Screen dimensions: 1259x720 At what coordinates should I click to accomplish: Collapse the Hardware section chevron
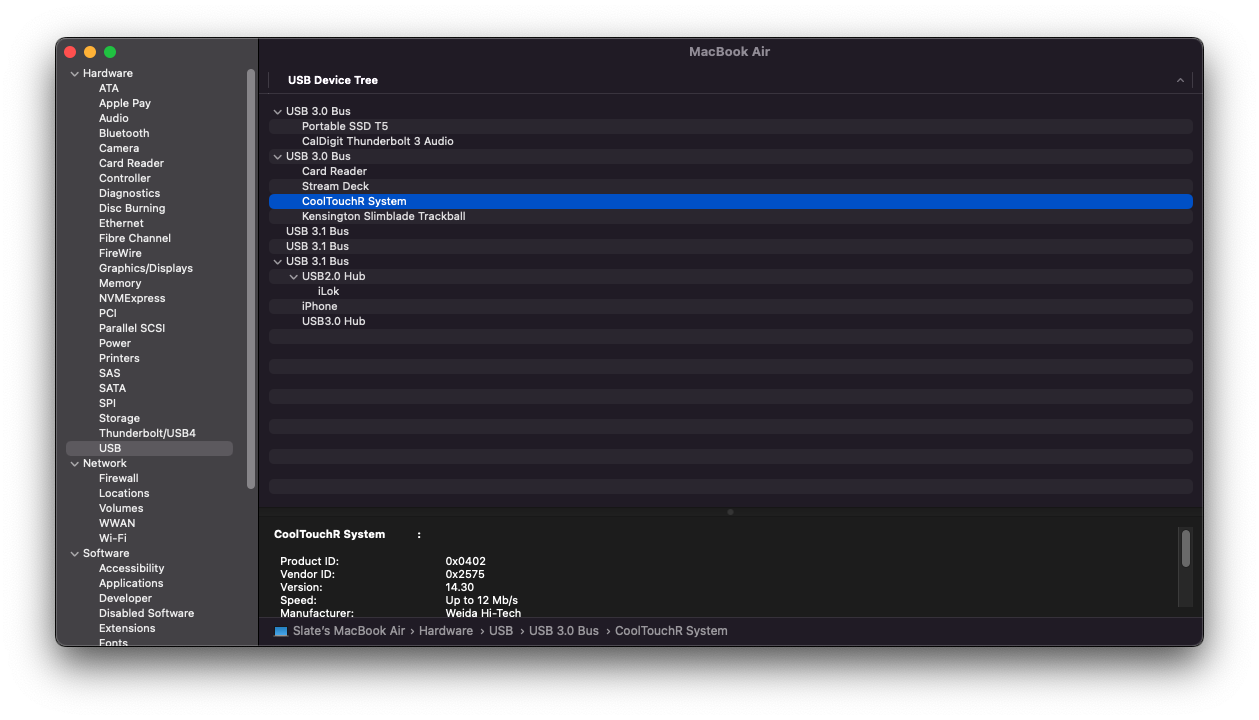(x=74, y=74)
